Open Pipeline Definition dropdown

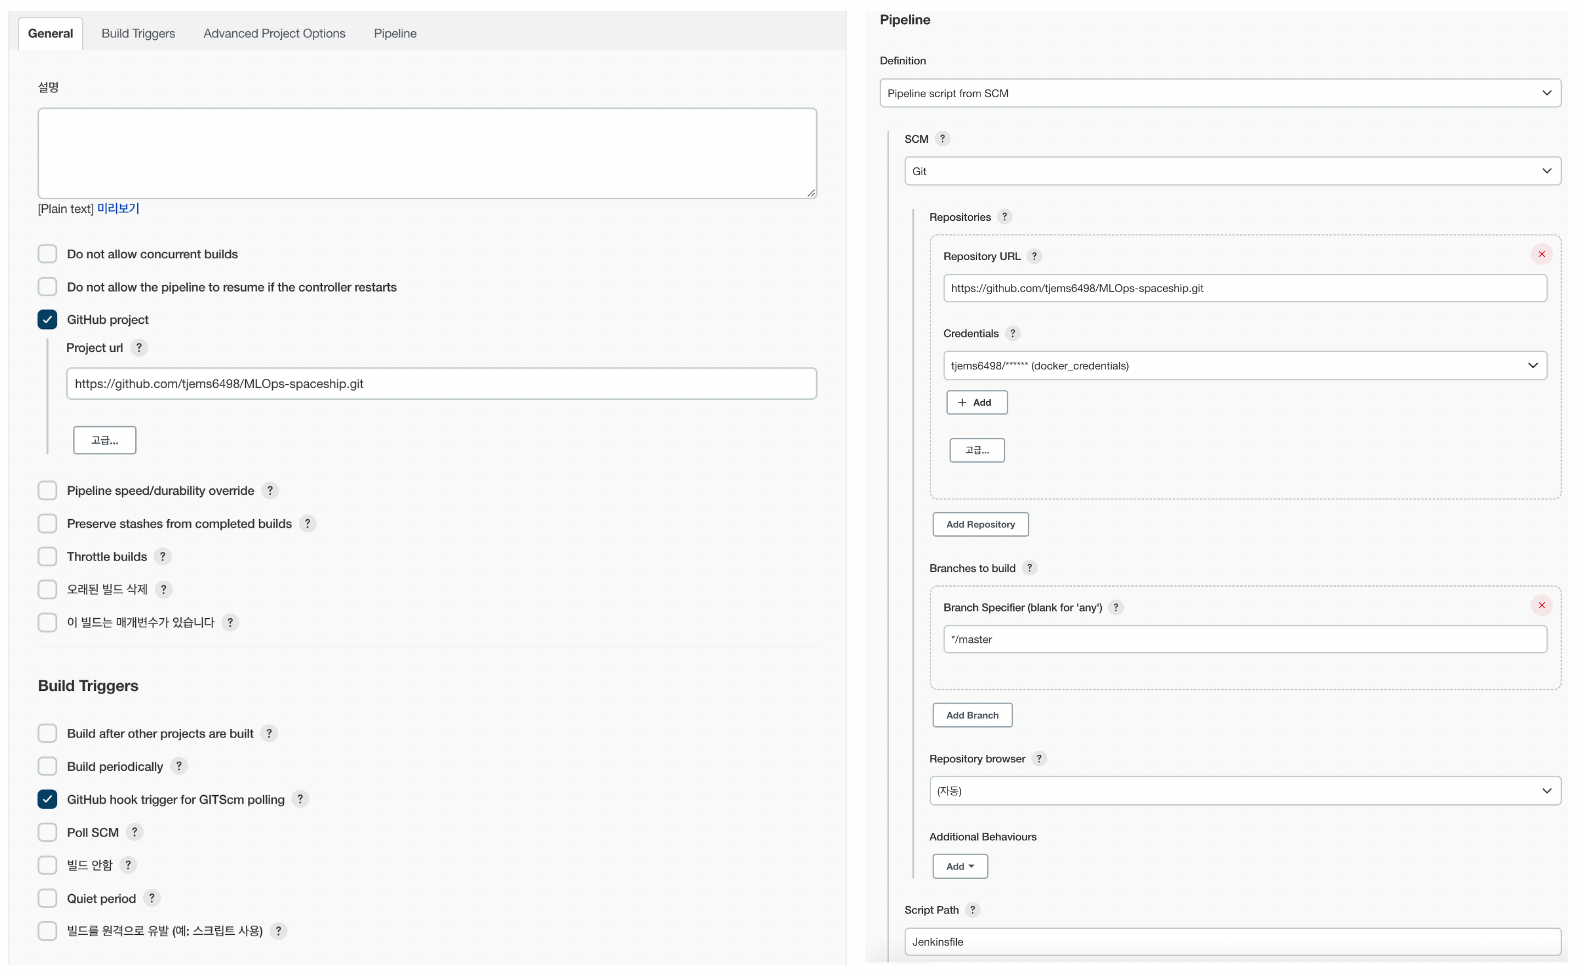(1220, 93)
